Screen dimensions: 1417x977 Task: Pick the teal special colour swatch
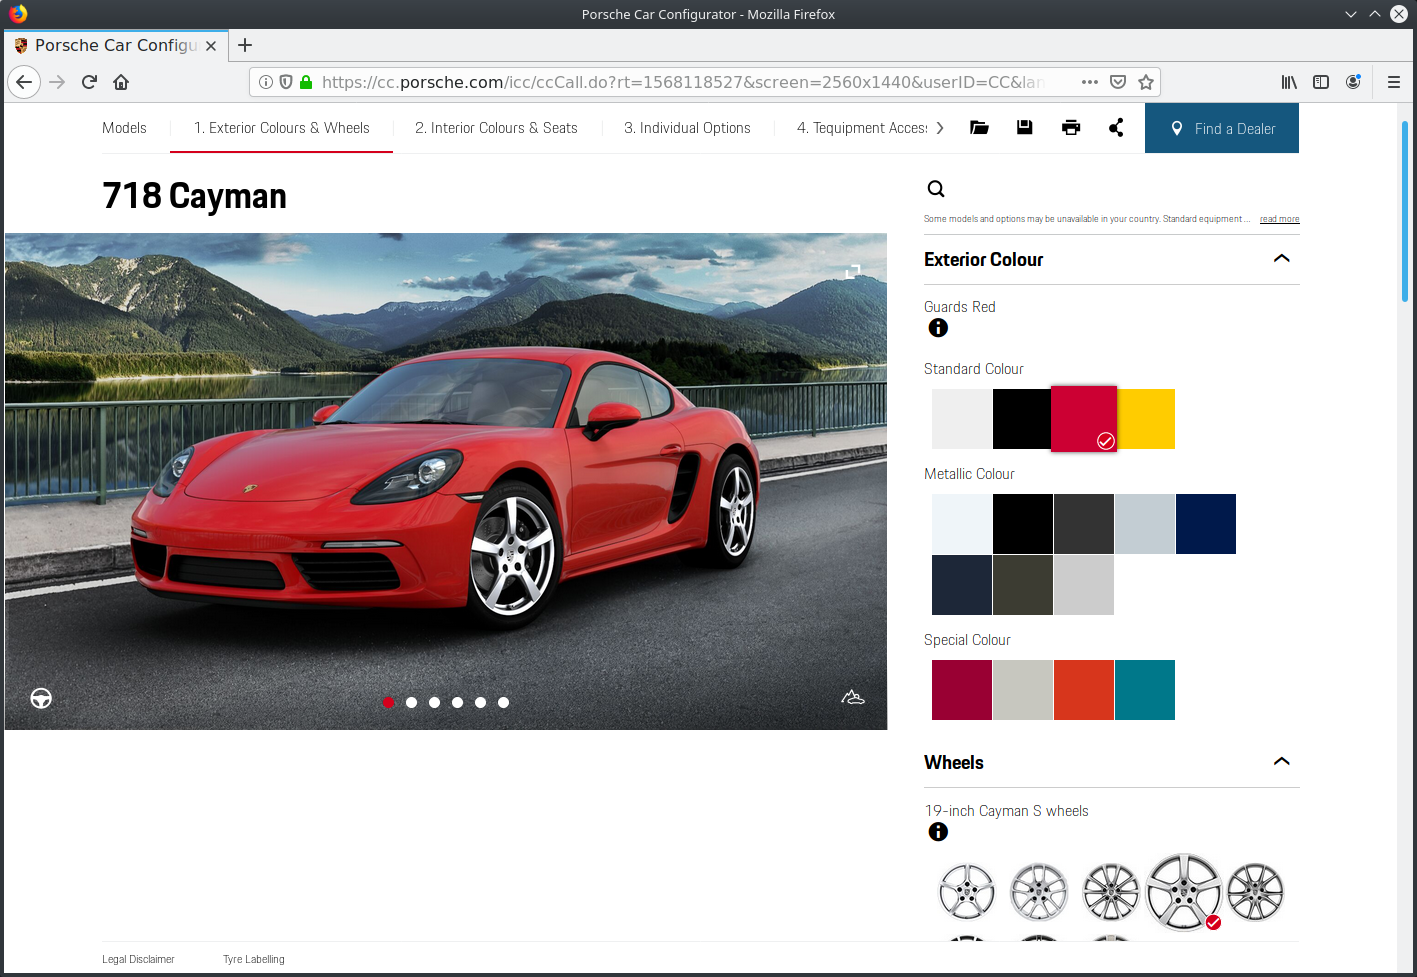tap(1145, 690)
